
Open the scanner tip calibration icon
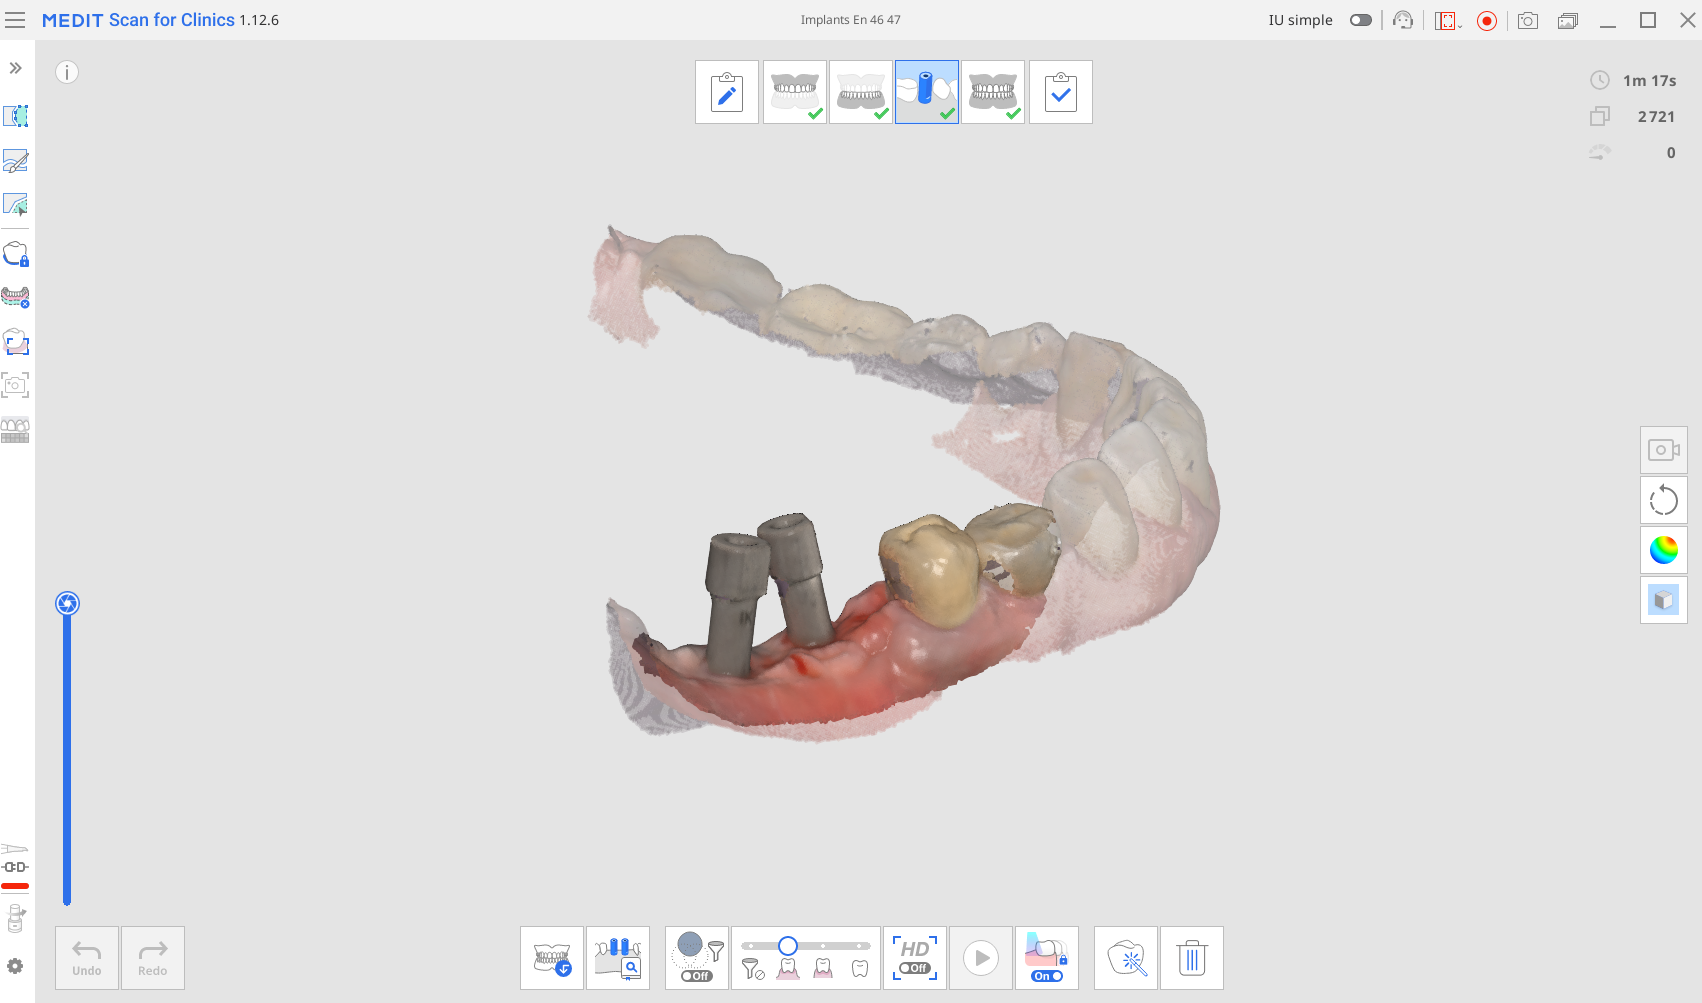tap(15, 918)
